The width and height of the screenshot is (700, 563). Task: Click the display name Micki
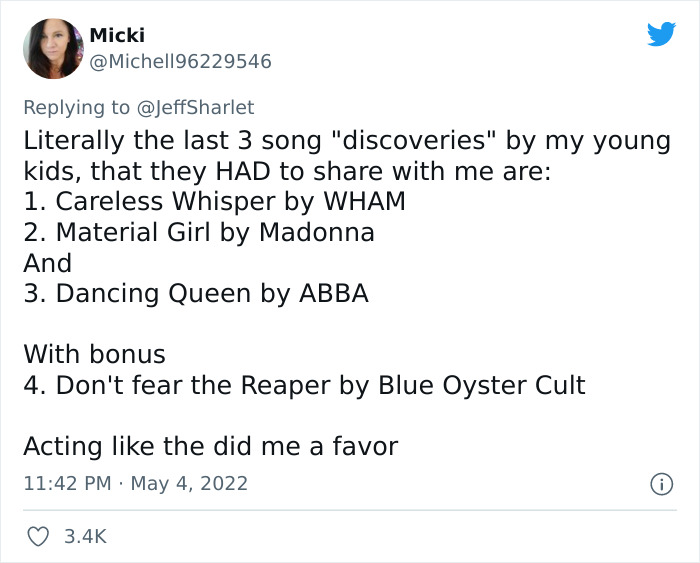(116, 35)
